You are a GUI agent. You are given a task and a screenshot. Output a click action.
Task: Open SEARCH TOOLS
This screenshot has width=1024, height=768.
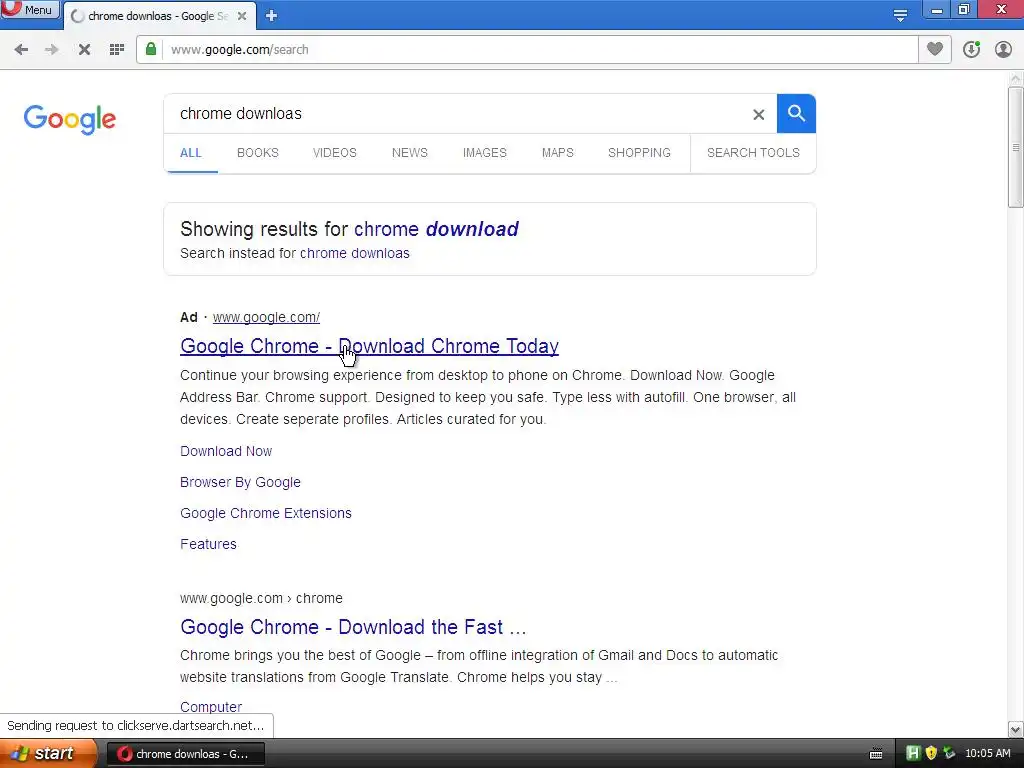[753, 153]
